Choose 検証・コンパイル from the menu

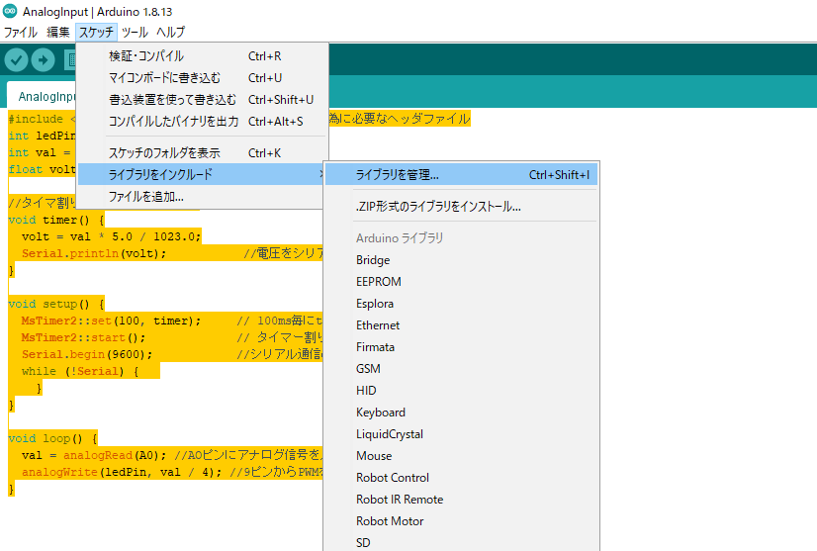202,56
